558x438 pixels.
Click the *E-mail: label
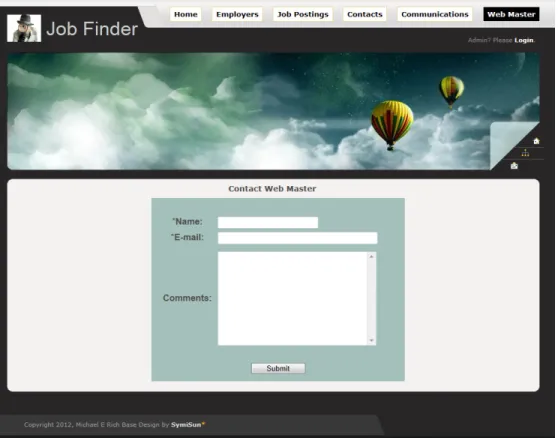(x=187, y=237)
